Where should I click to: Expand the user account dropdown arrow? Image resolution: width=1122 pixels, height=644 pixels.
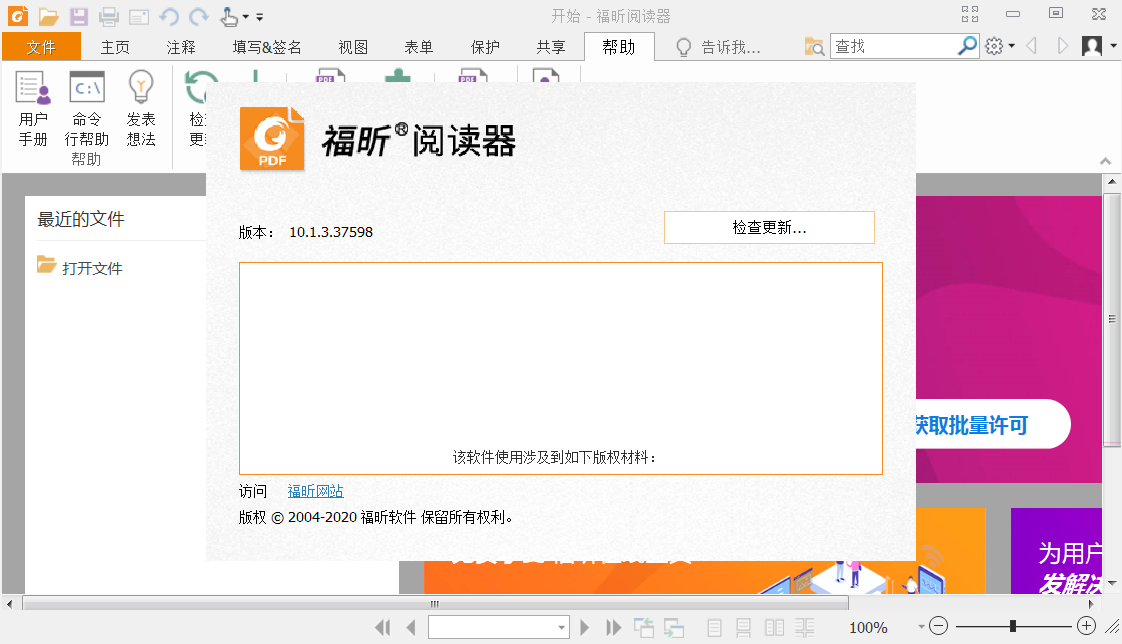tap(1113, 47)
